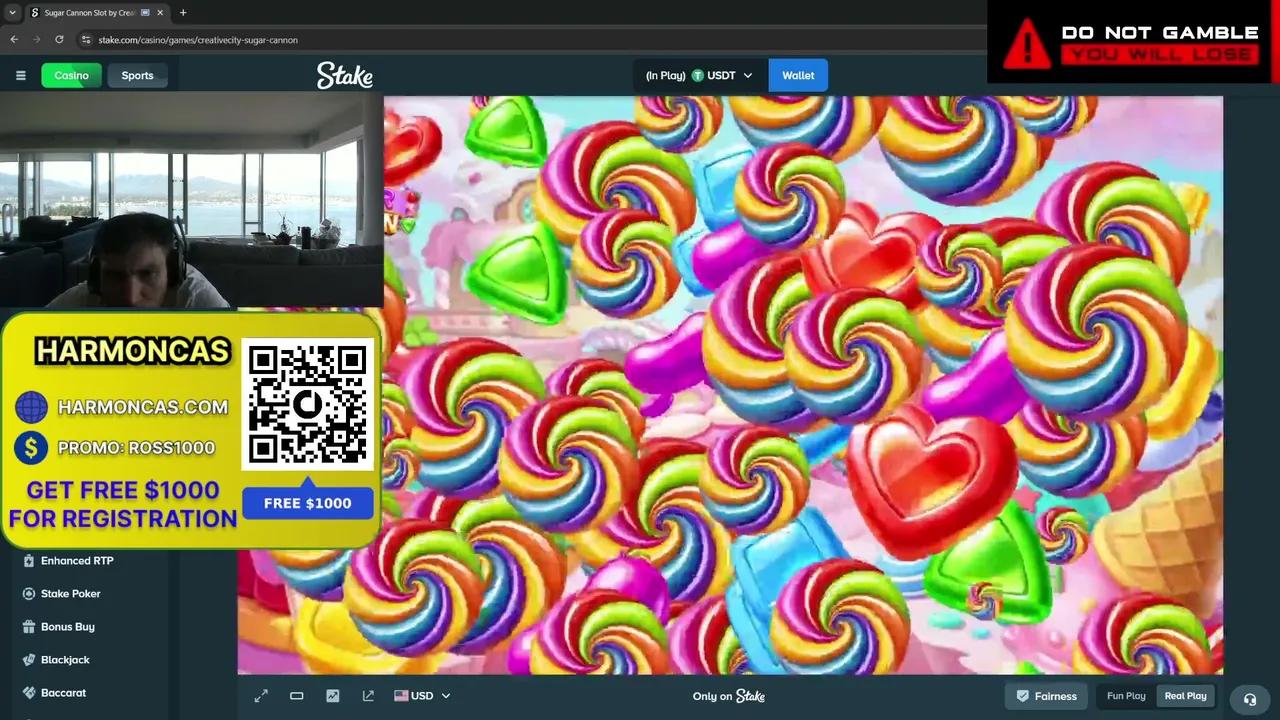Open the Wallet button
1280x720 pixels.
[x=798, y=75]
